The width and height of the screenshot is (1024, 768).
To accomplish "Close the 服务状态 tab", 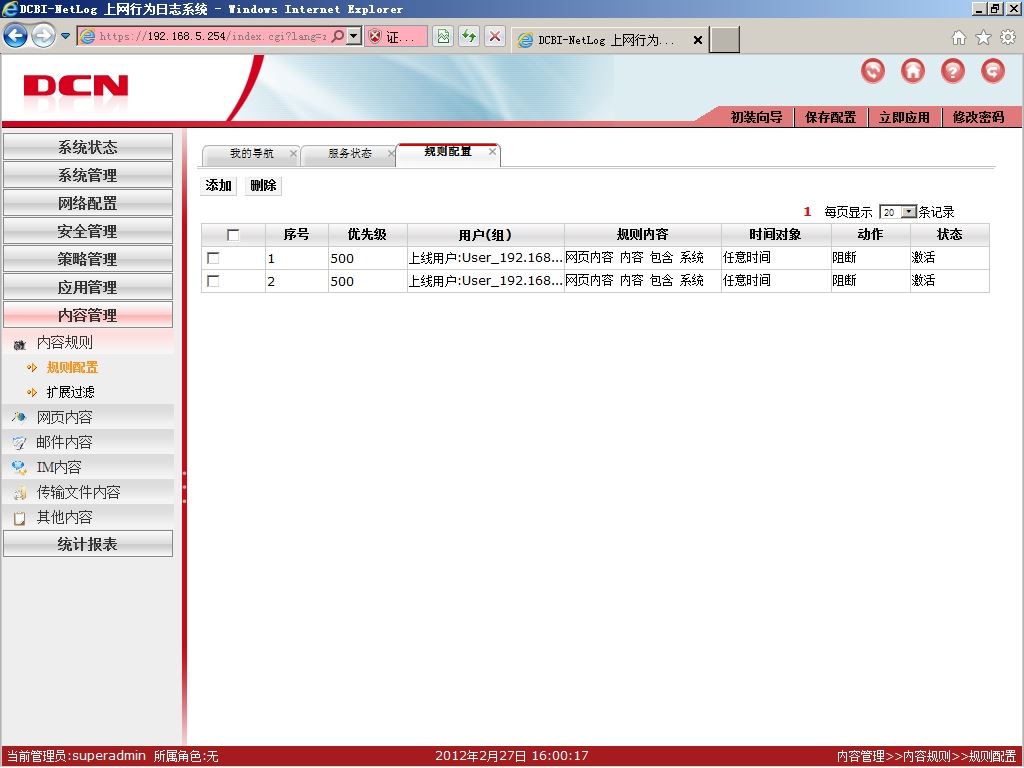I will [x=391, y=153].
